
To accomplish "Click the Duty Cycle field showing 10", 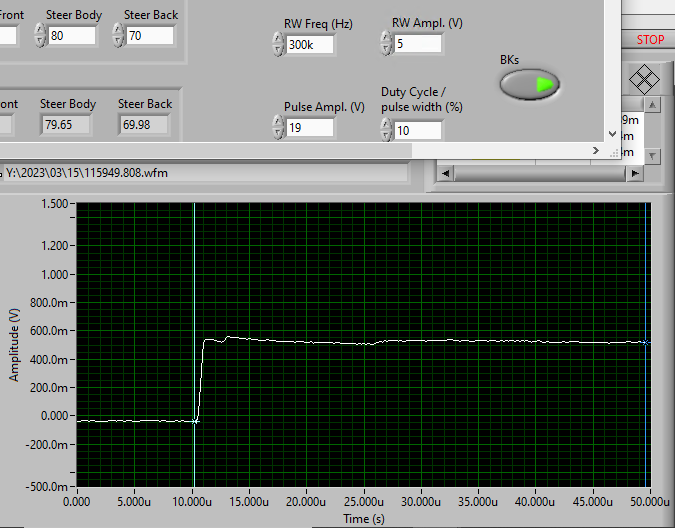I will click(418, 130).
